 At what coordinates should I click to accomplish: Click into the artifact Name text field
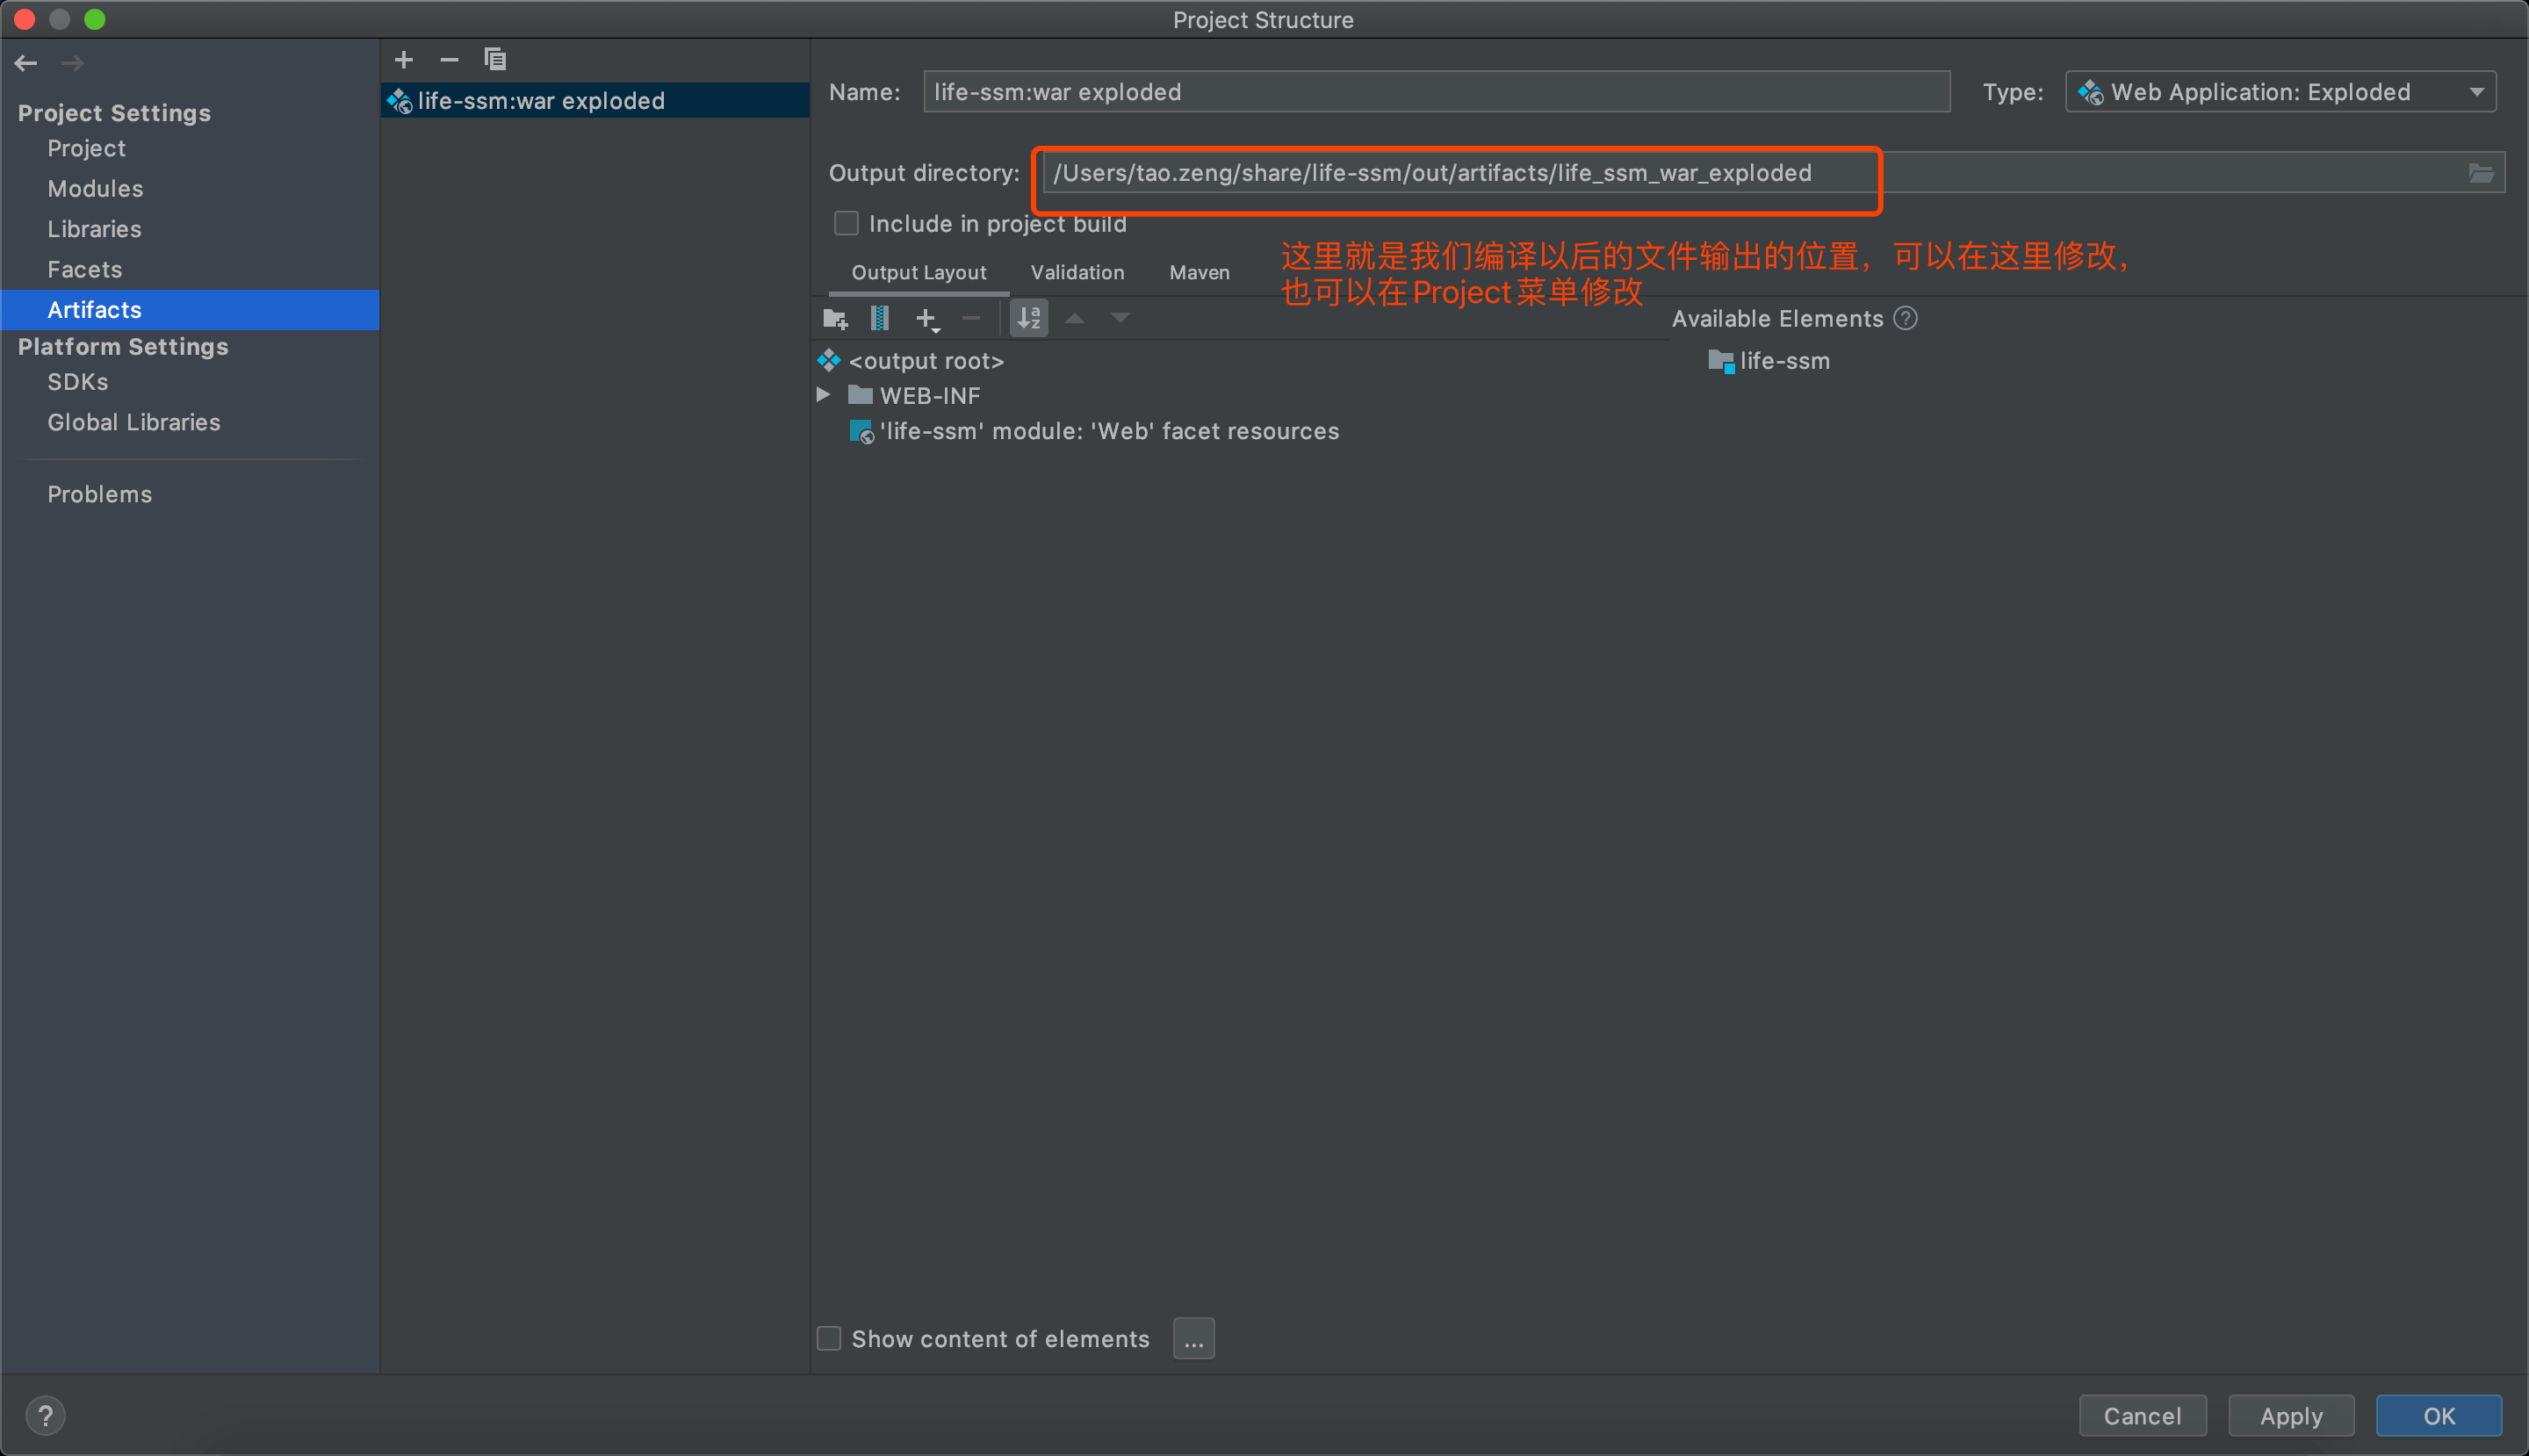pos(1435,92)
